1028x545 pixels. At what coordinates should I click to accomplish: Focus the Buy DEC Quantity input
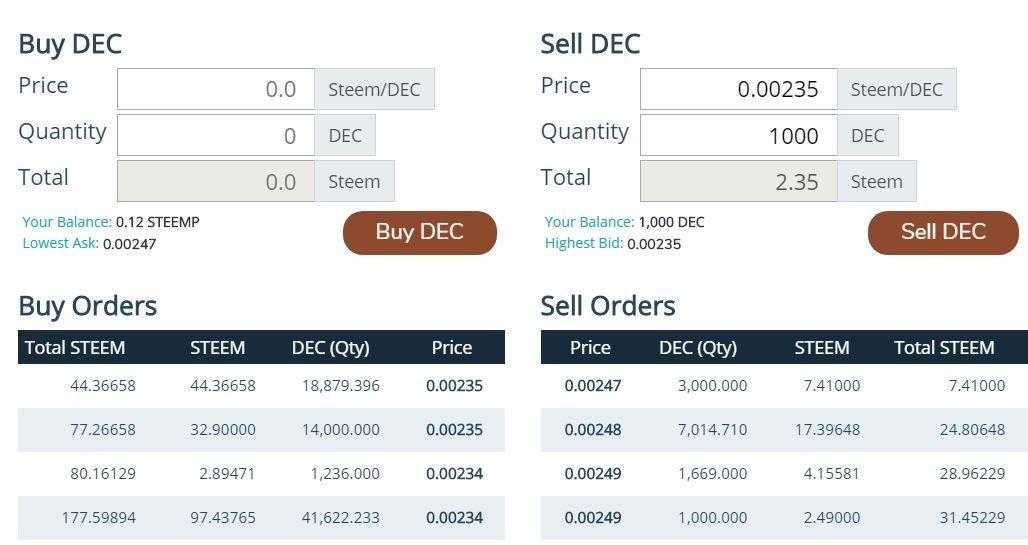[x=216, y=135]
